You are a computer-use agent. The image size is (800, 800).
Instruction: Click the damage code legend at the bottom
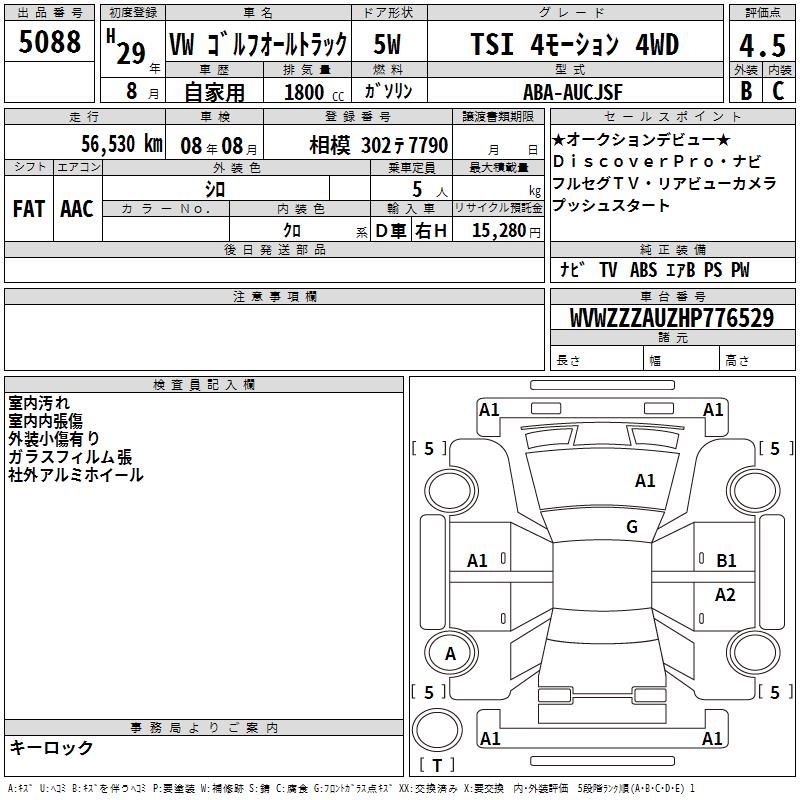351,789
